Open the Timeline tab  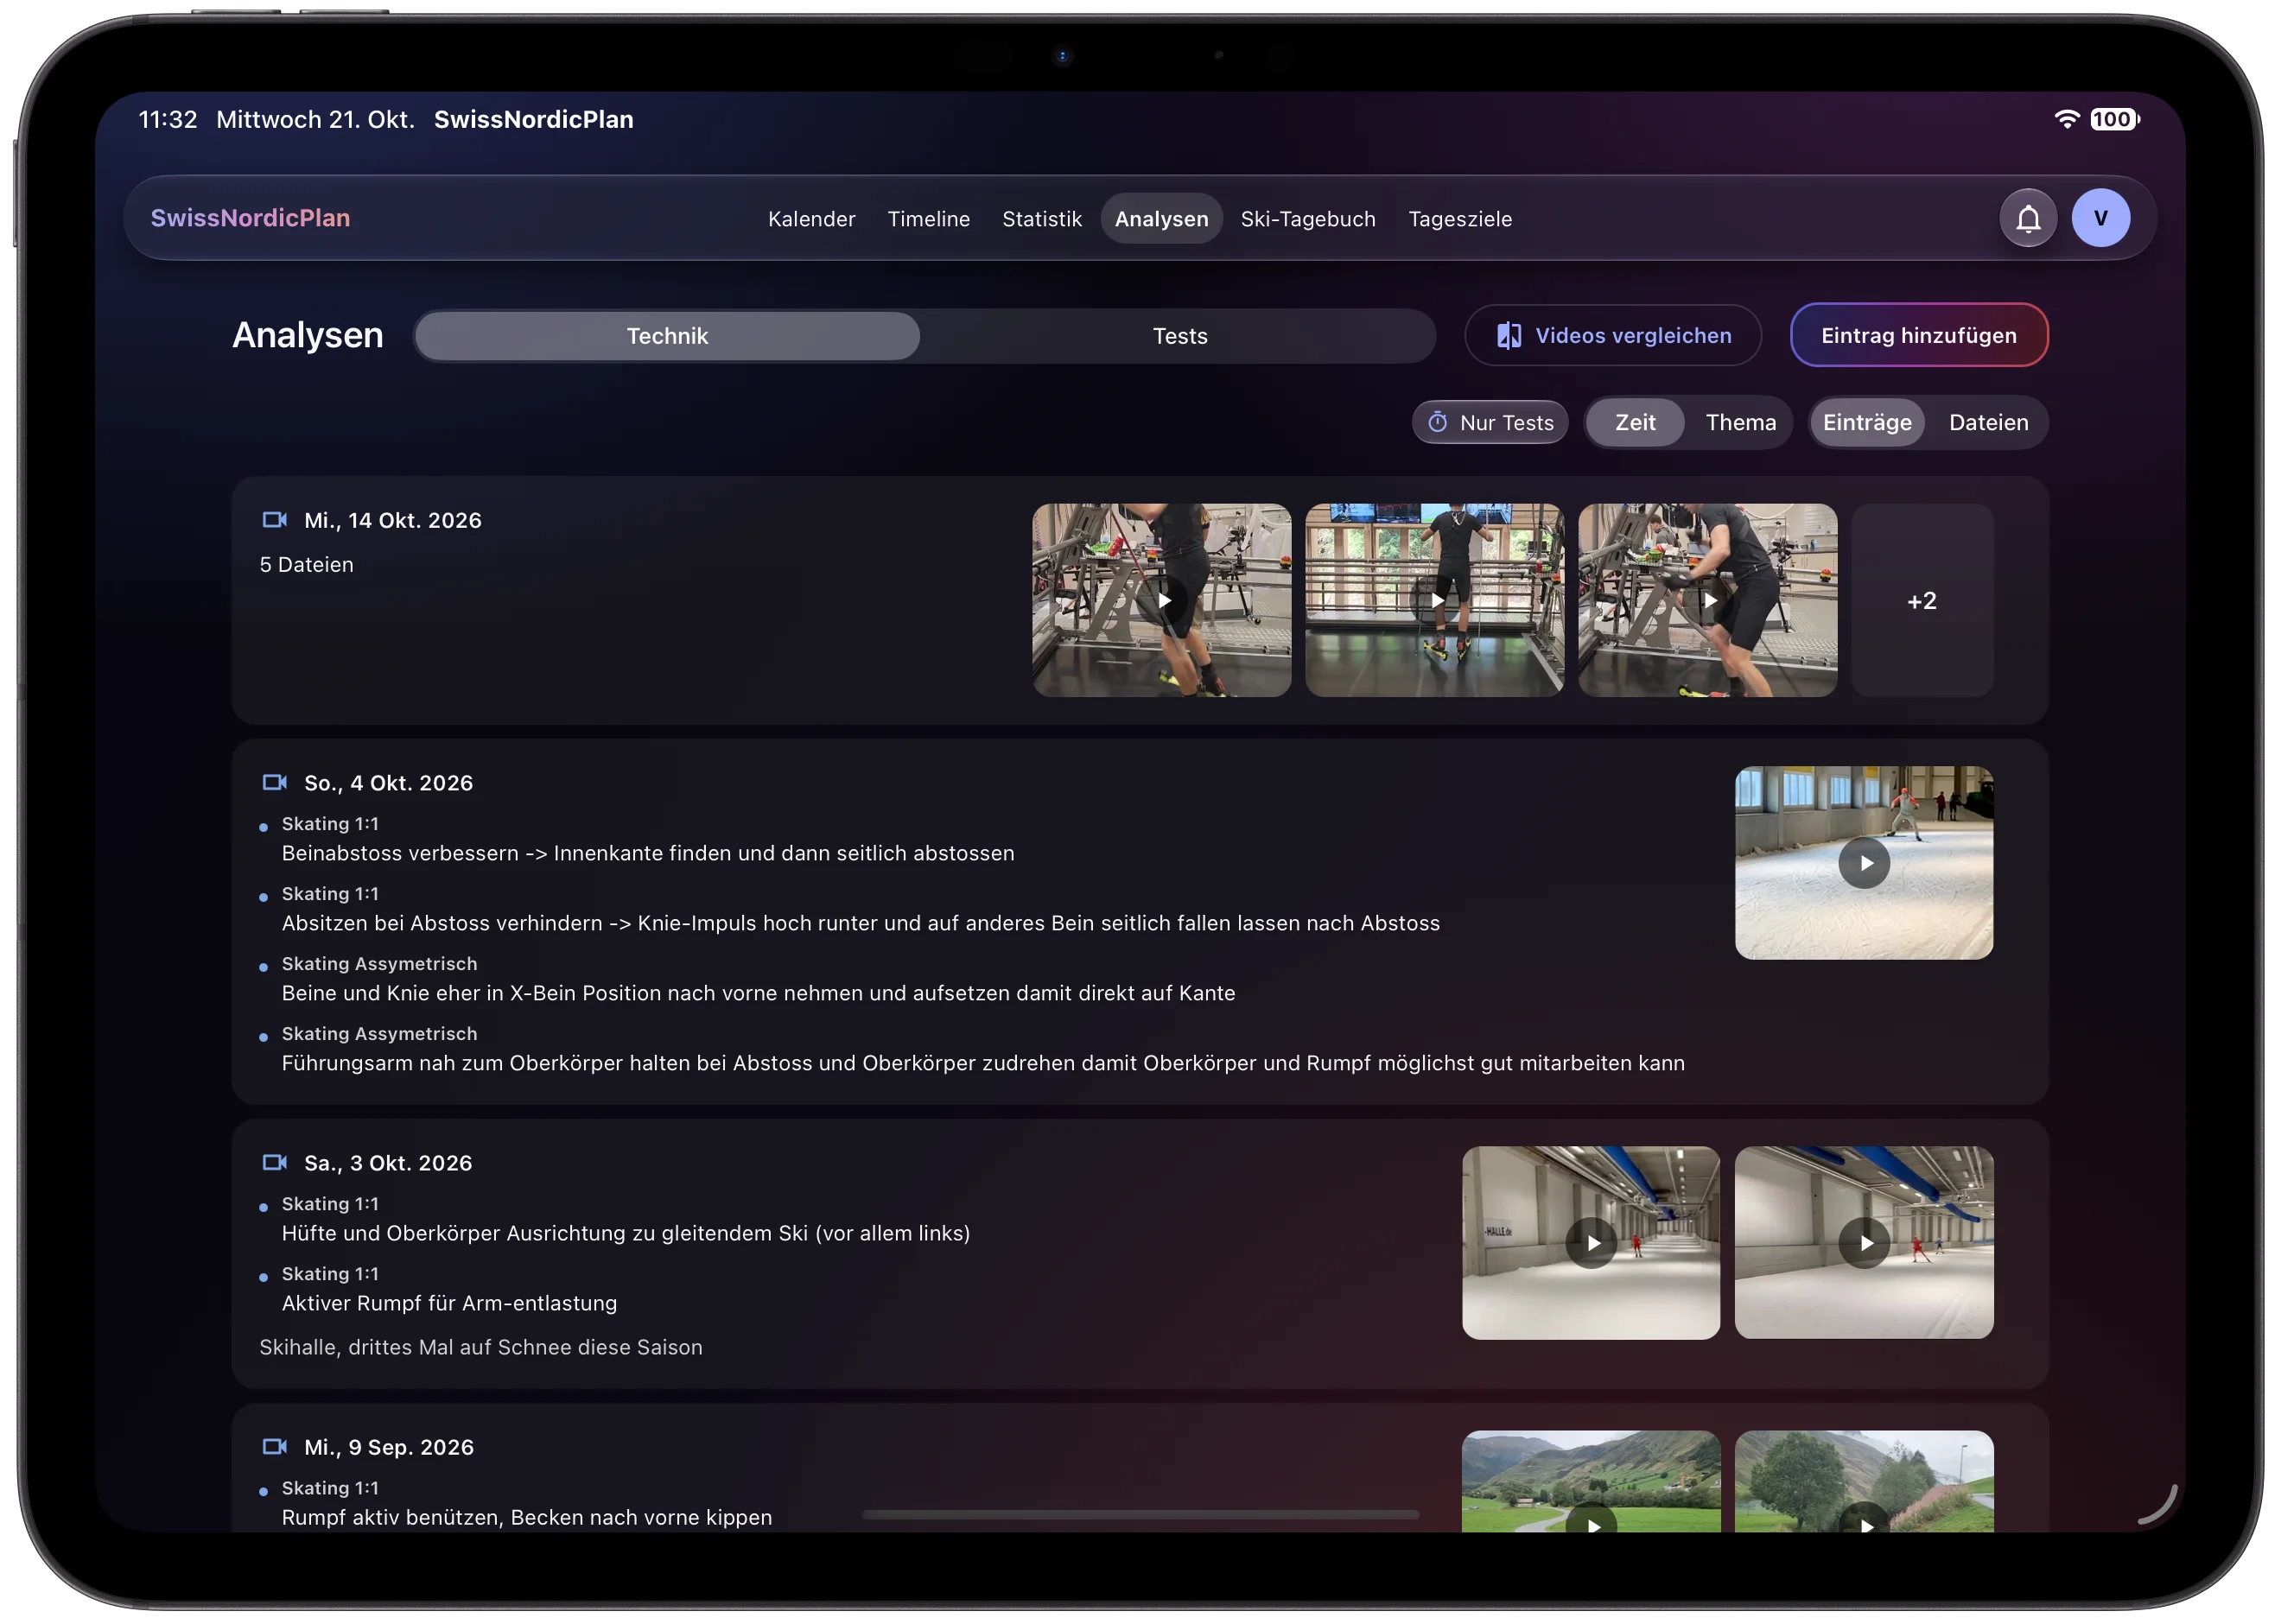(928, 219)
